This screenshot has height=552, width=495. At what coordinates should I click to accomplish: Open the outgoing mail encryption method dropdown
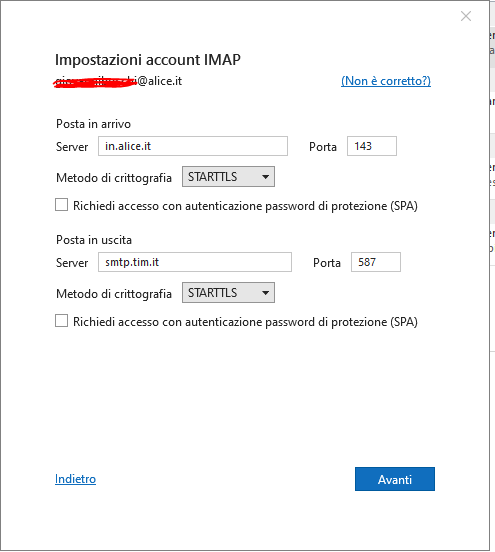(228, 293)
